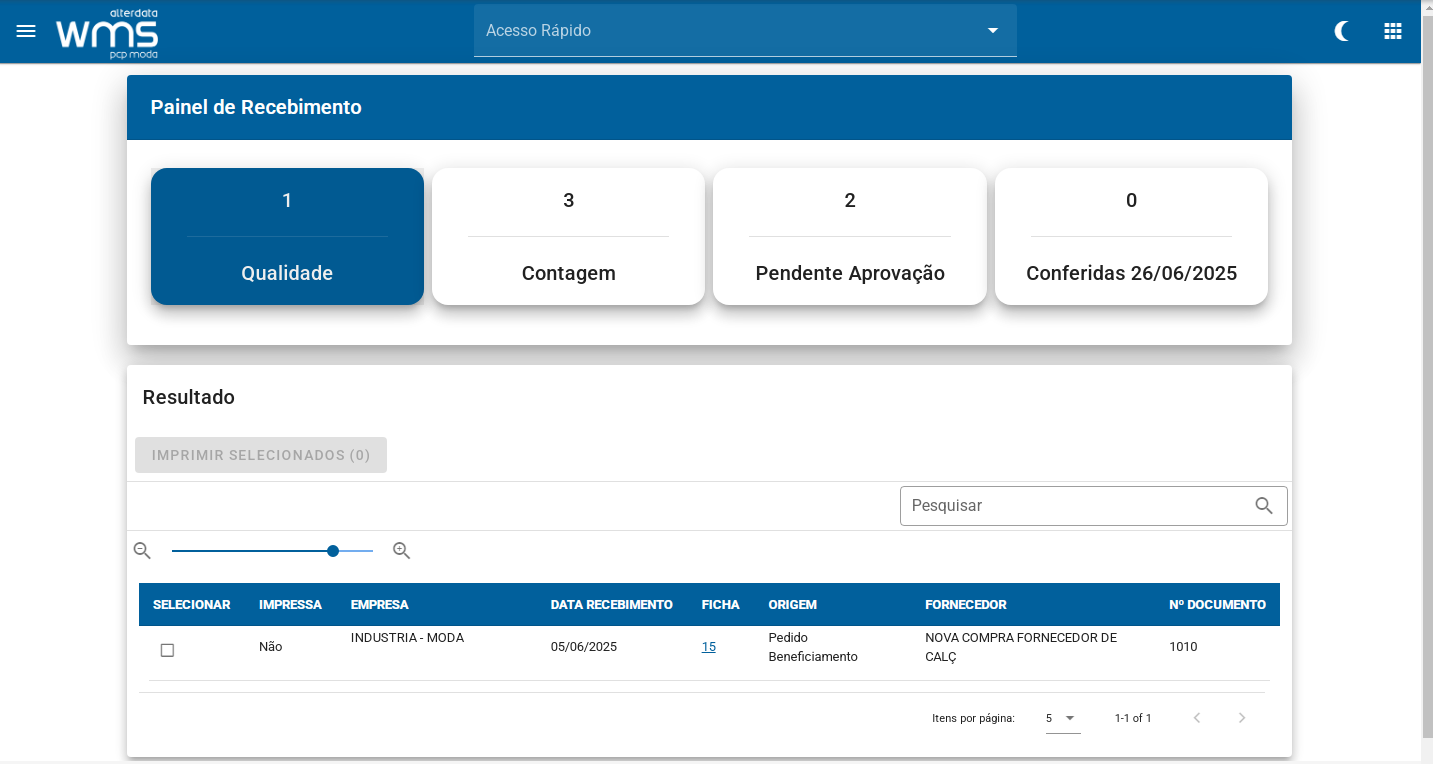This screenshot has height=764, width=1435.
Task: Click the date 05/06/2025 cell
Action: click(x=584, y=647)
